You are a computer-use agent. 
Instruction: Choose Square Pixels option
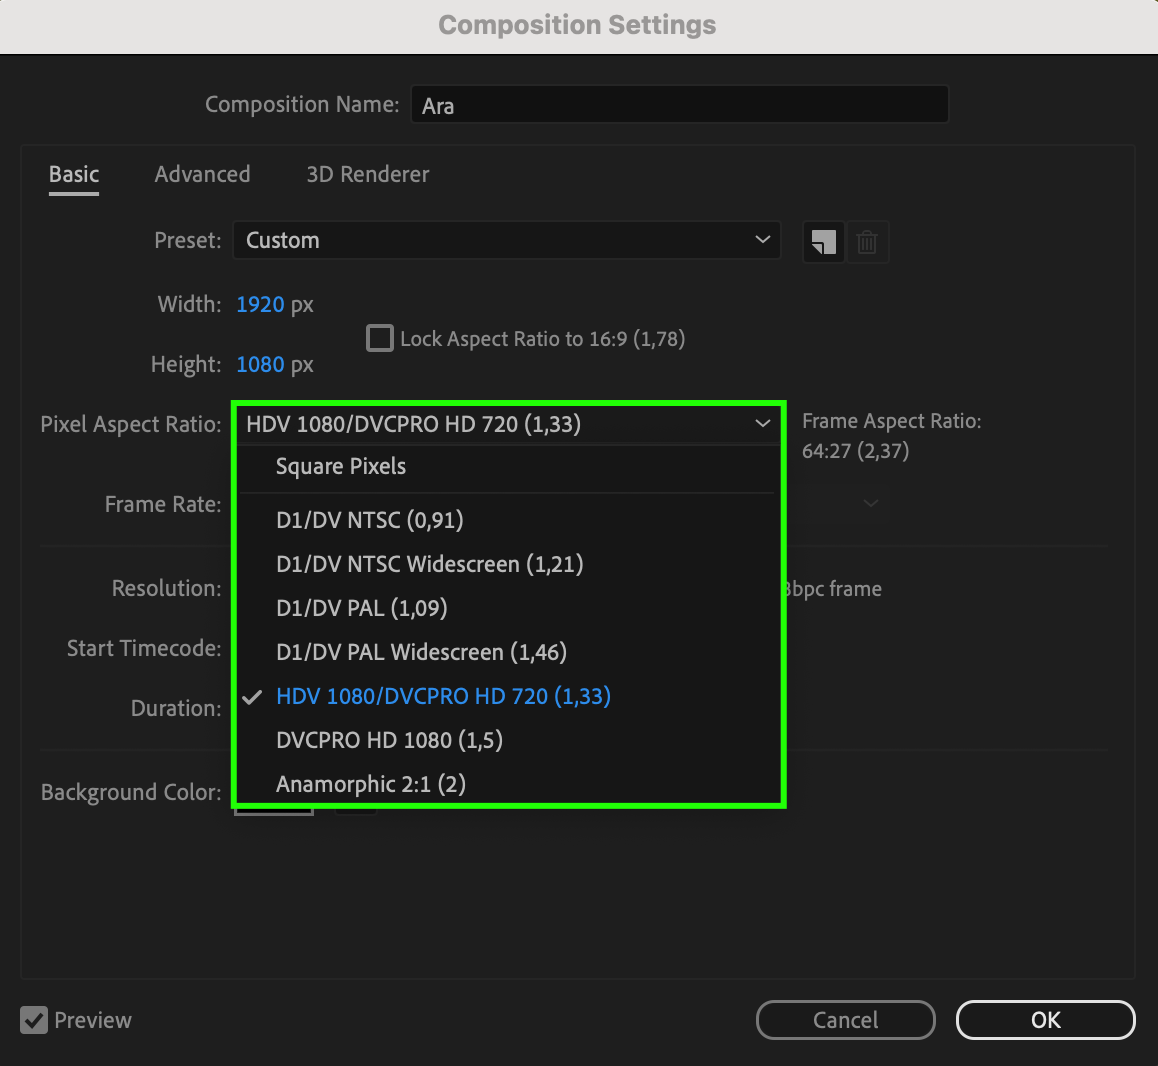click(x=341, y=467)
